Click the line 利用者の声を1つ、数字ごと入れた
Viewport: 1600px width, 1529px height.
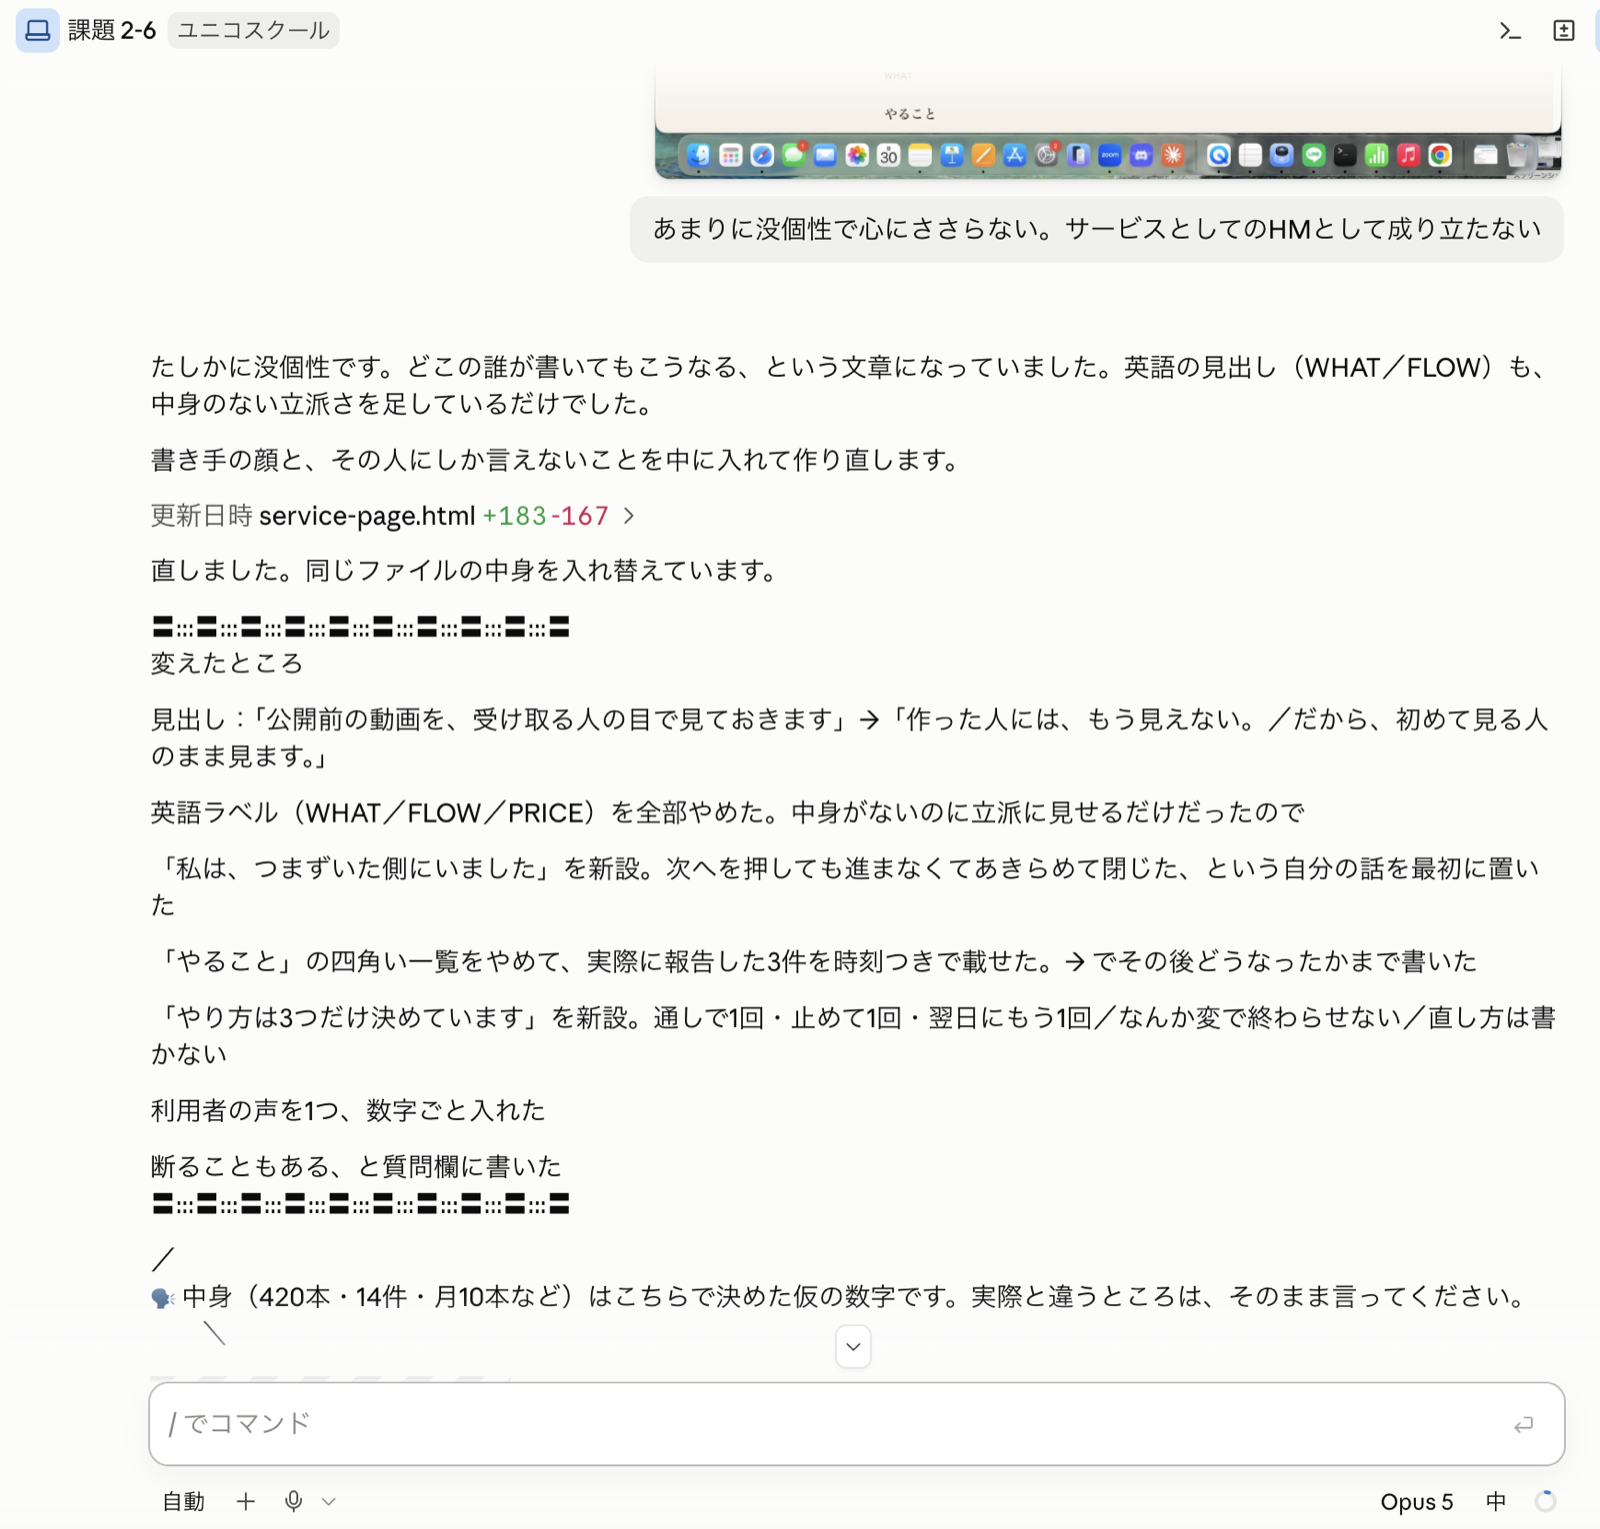[x=348, y=1110]
